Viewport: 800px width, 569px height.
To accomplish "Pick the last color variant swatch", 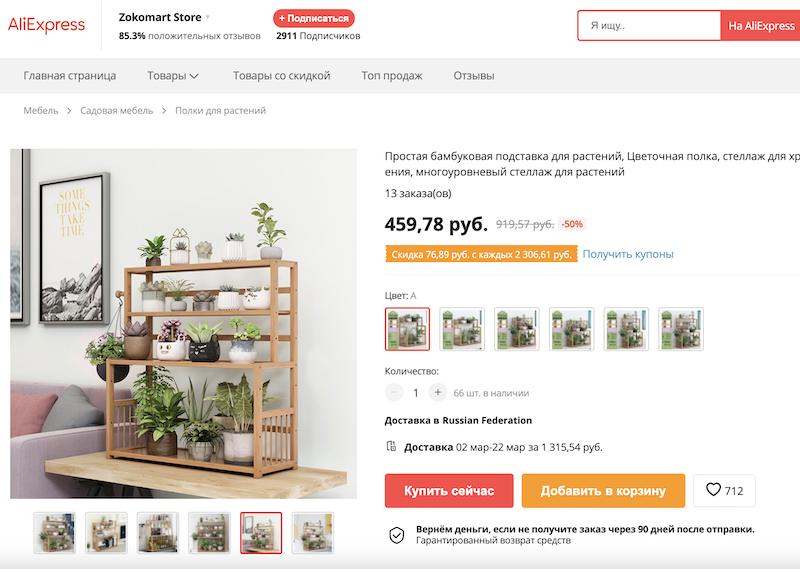I will coord(681,329).
